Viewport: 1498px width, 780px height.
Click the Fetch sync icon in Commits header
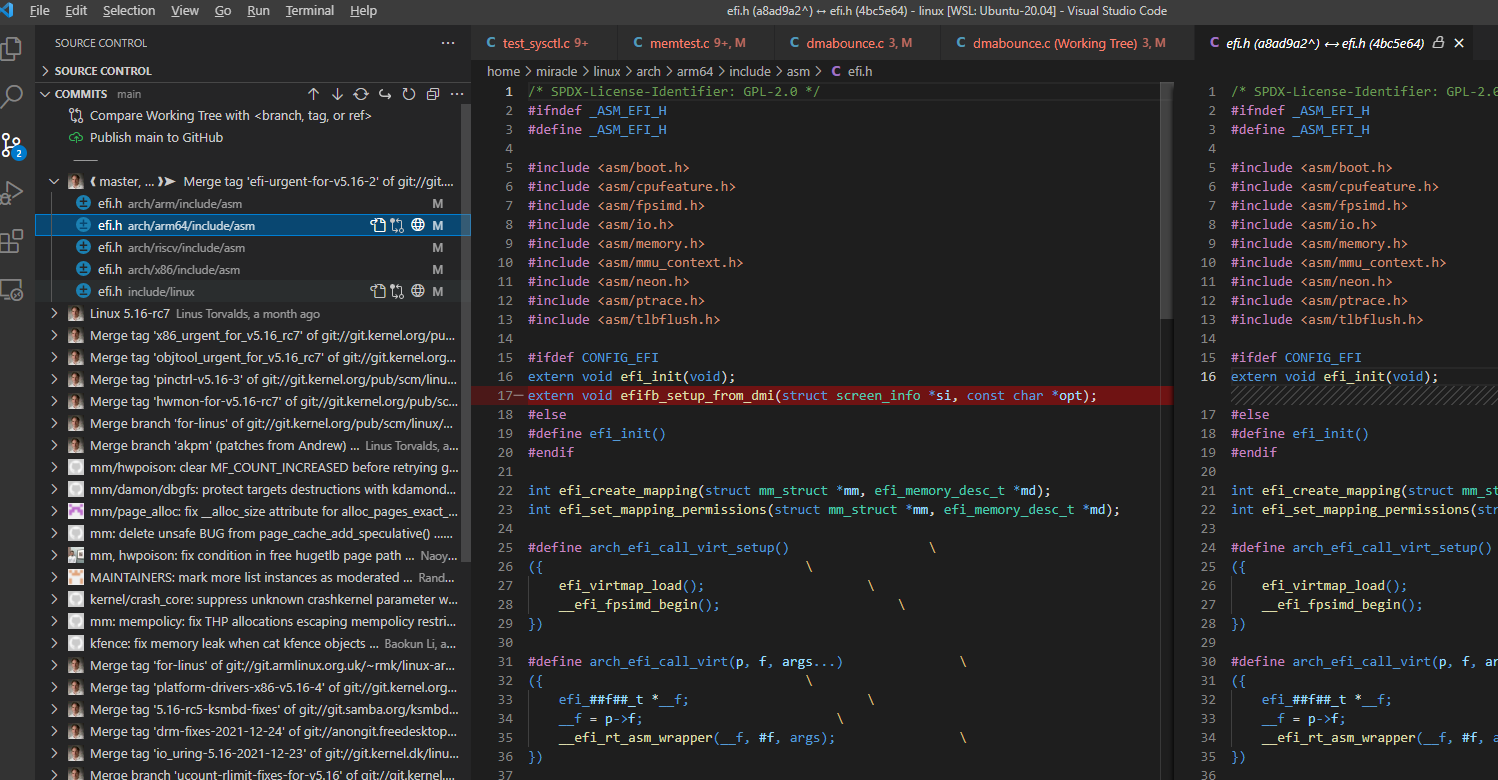(361, 94)
